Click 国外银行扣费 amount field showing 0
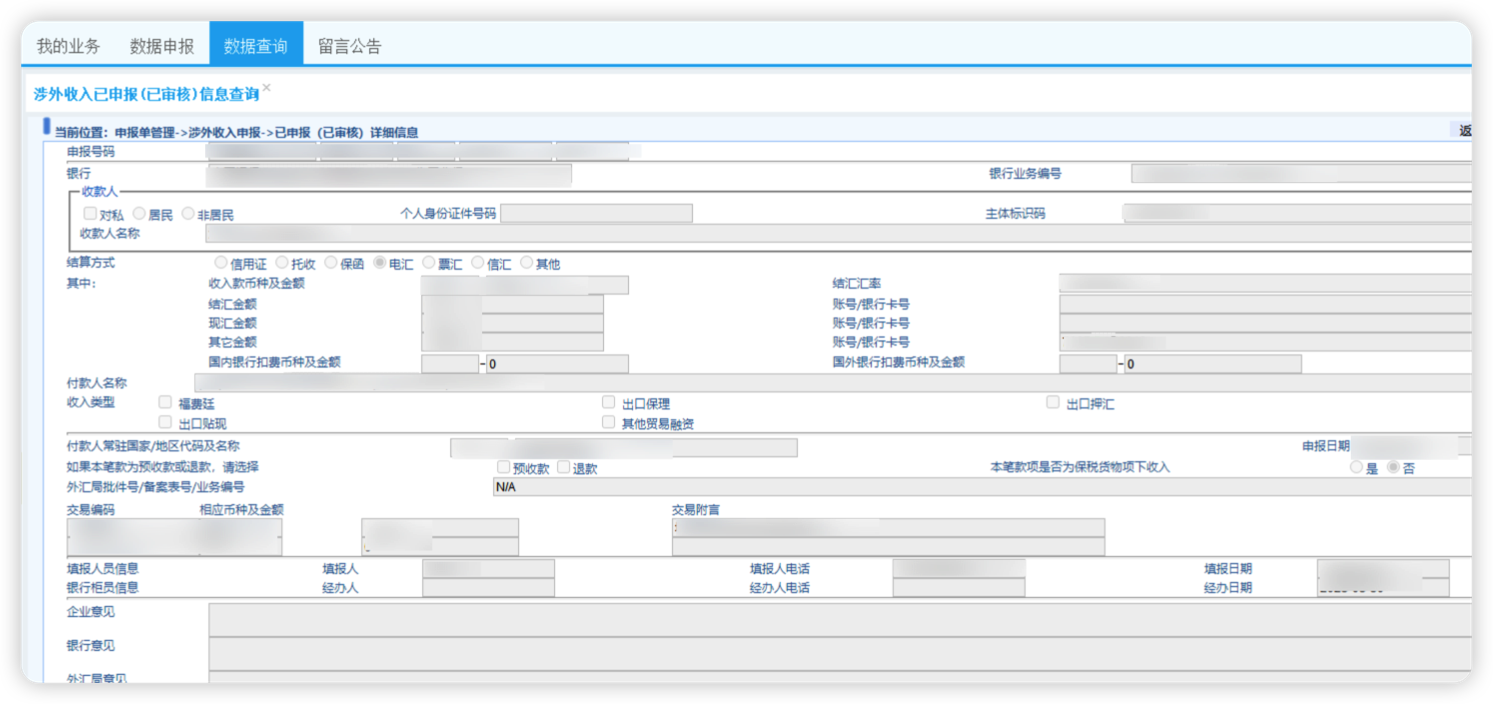1493x704 pixels. pos(1213,364)
